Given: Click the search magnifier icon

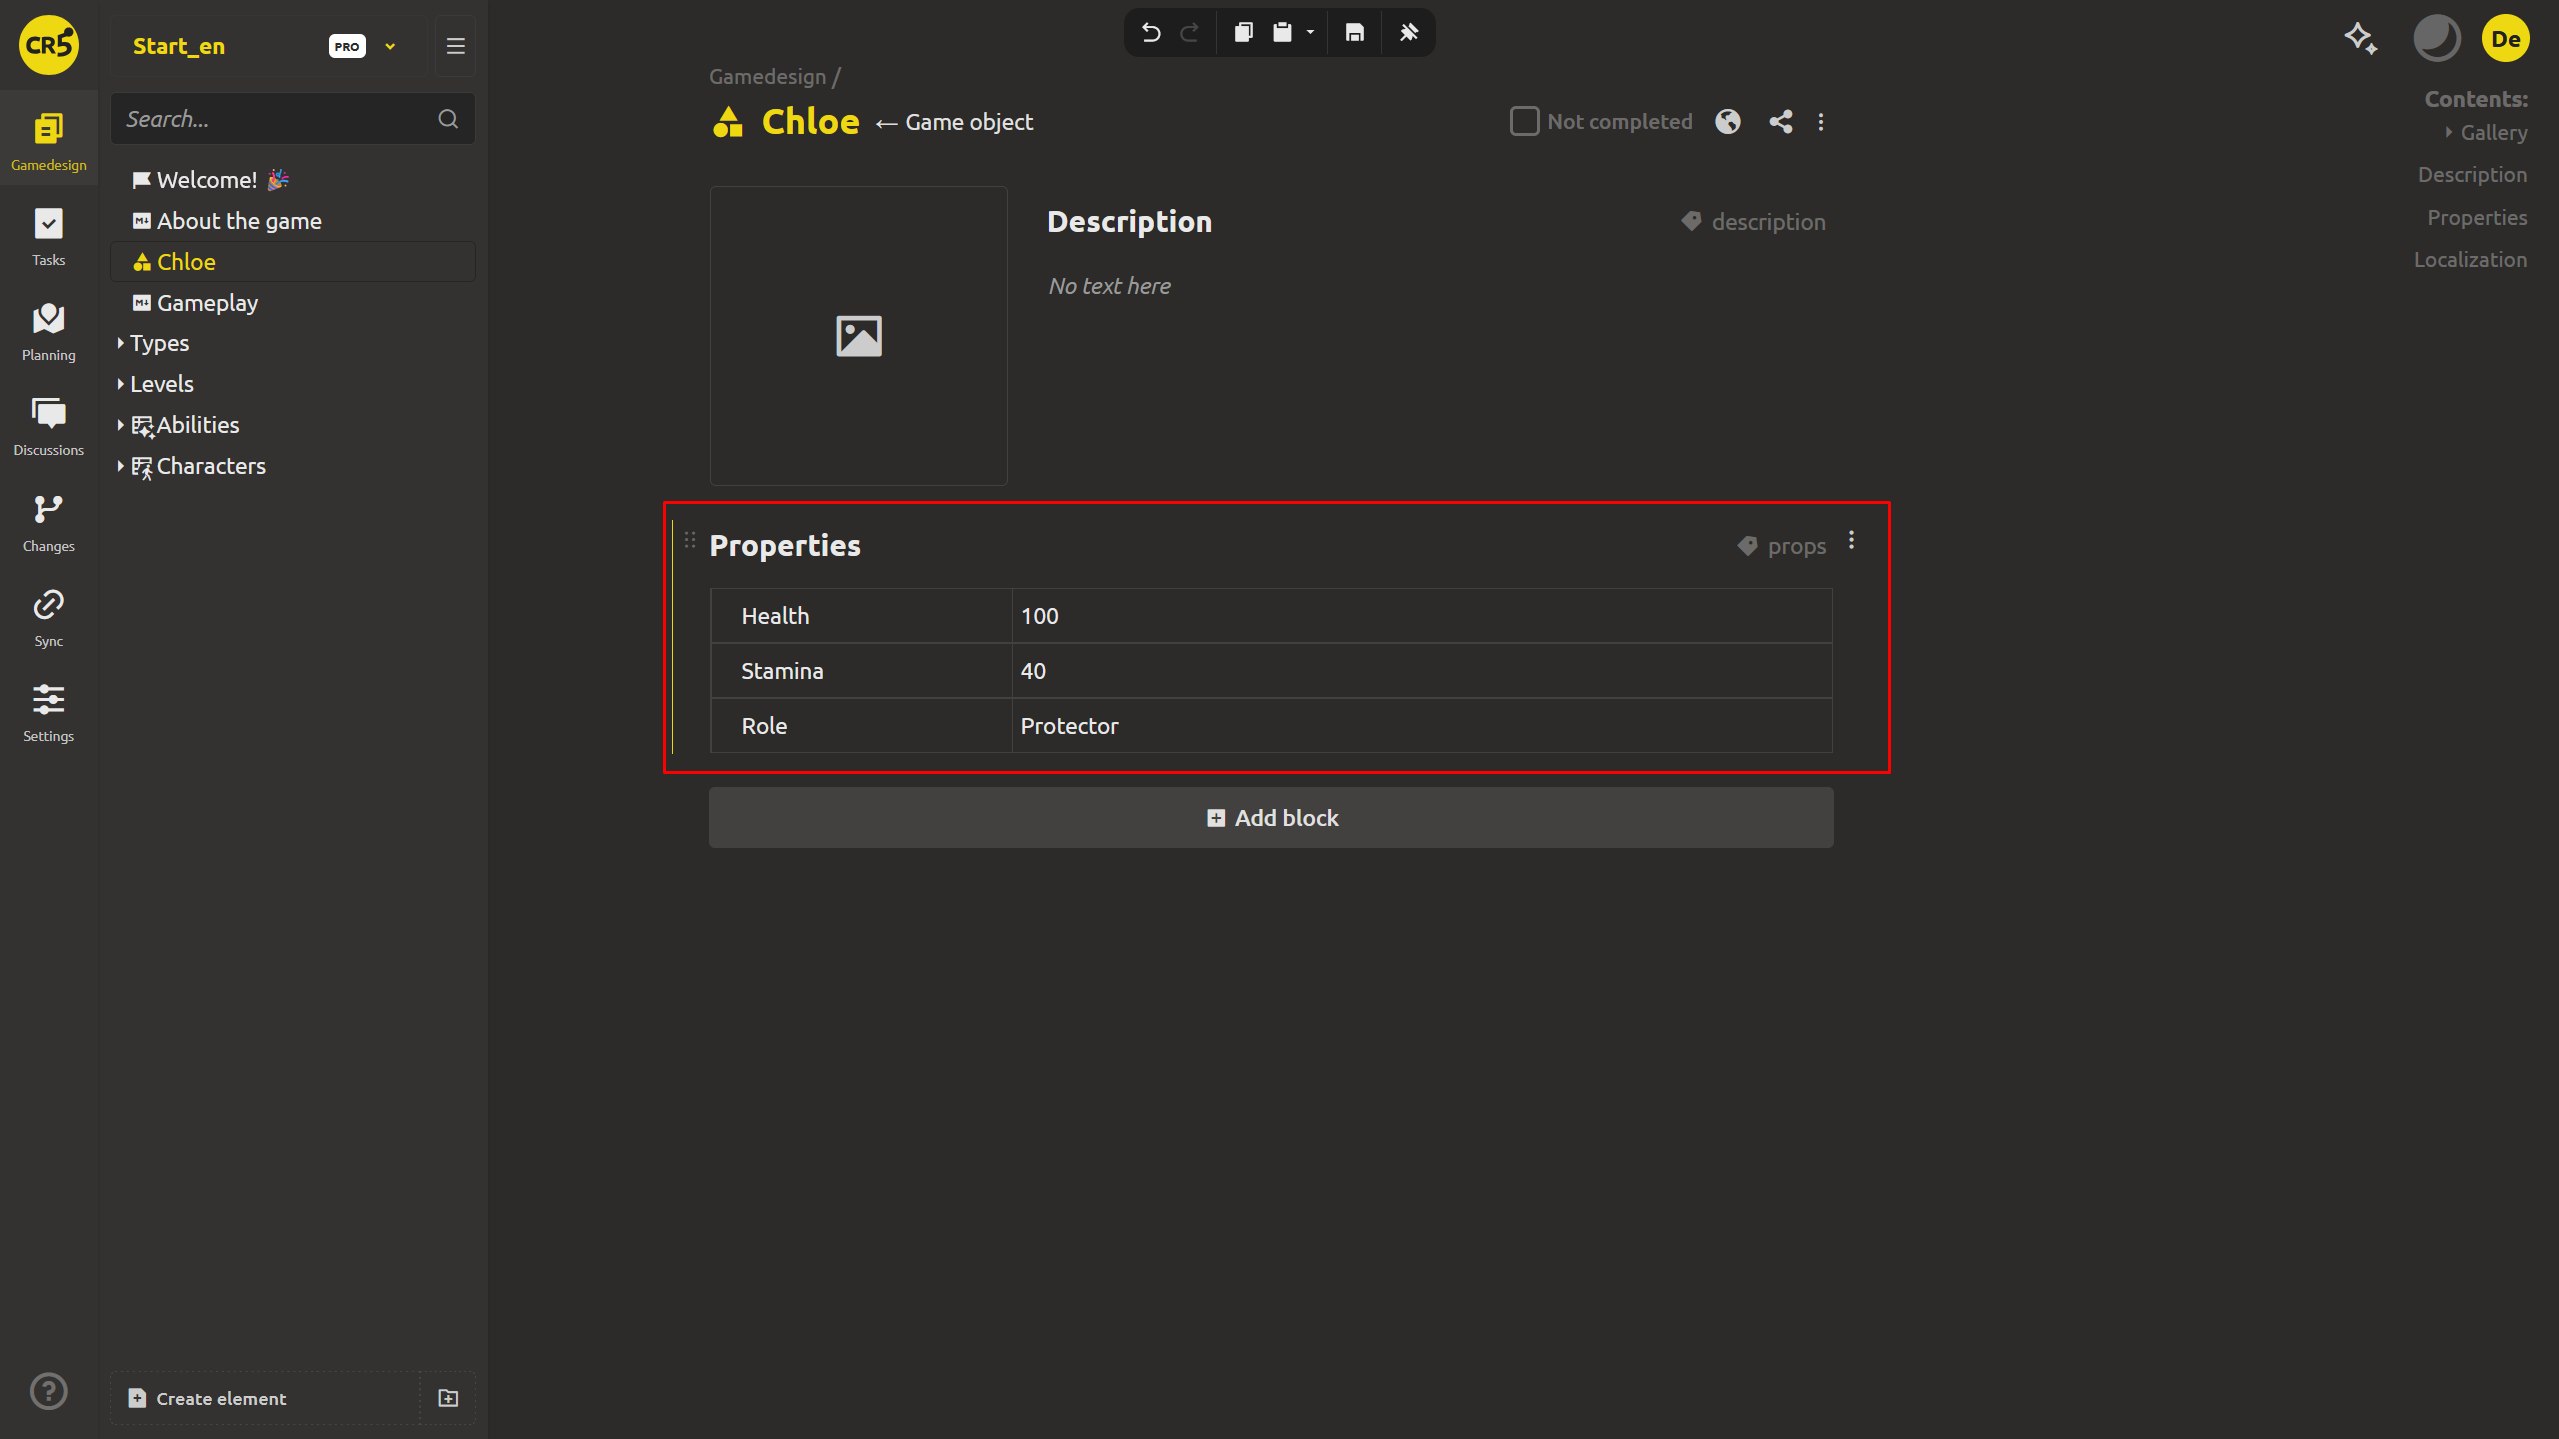Looking at the screenshot, I should 448,119.
